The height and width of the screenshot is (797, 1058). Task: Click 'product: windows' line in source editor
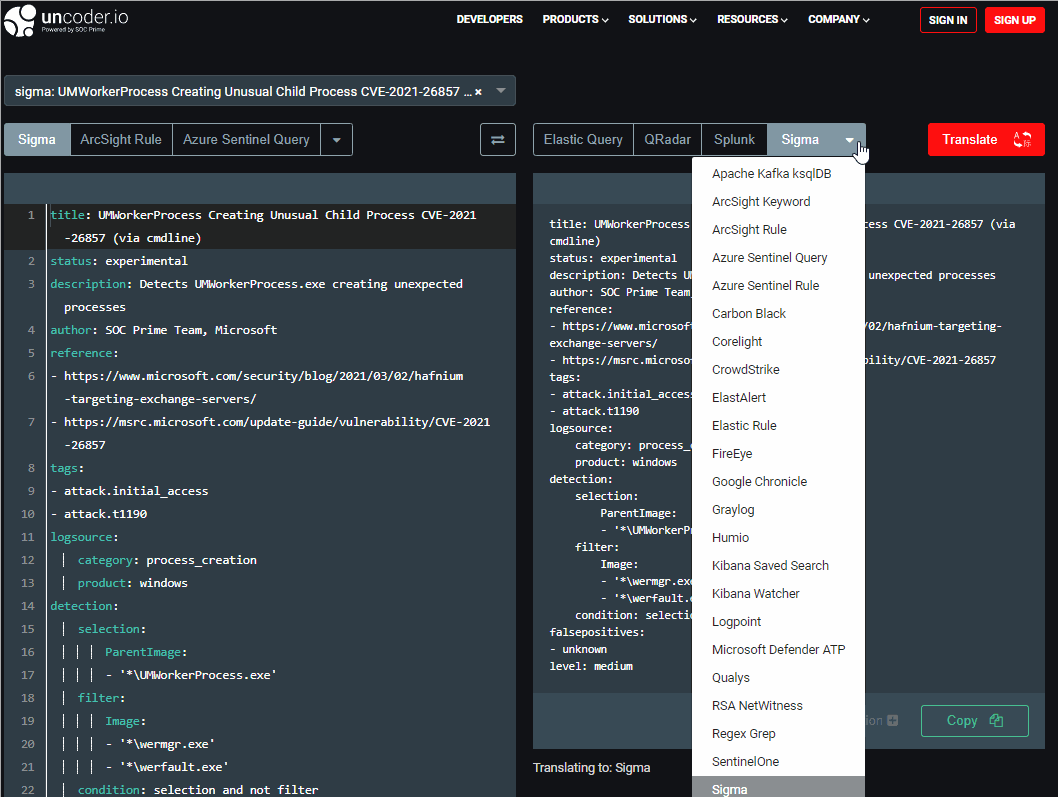(x=132, y=583)
